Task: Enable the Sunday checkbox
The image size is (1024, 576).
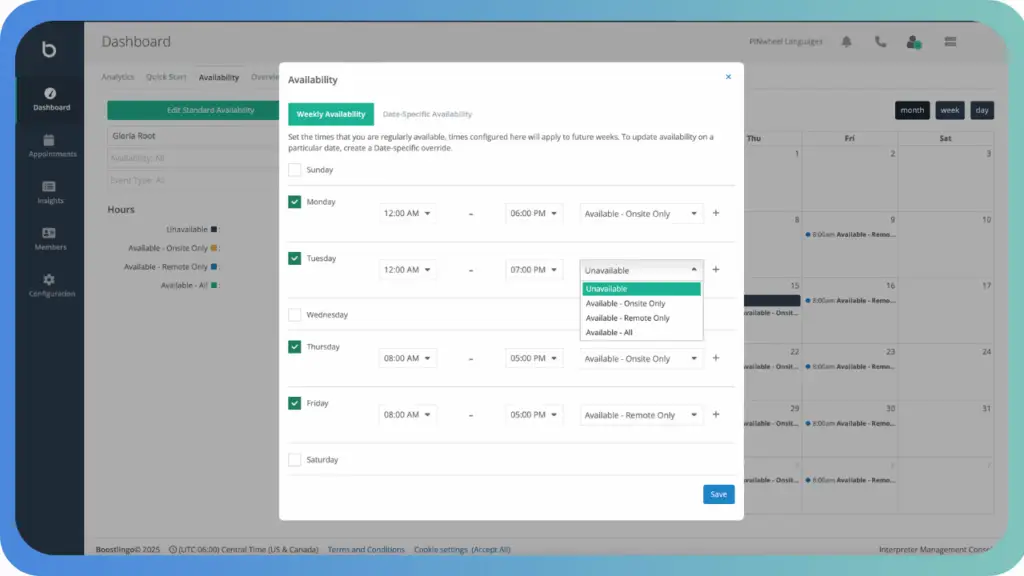Action: pyautogui.click(x=295, y=170)
